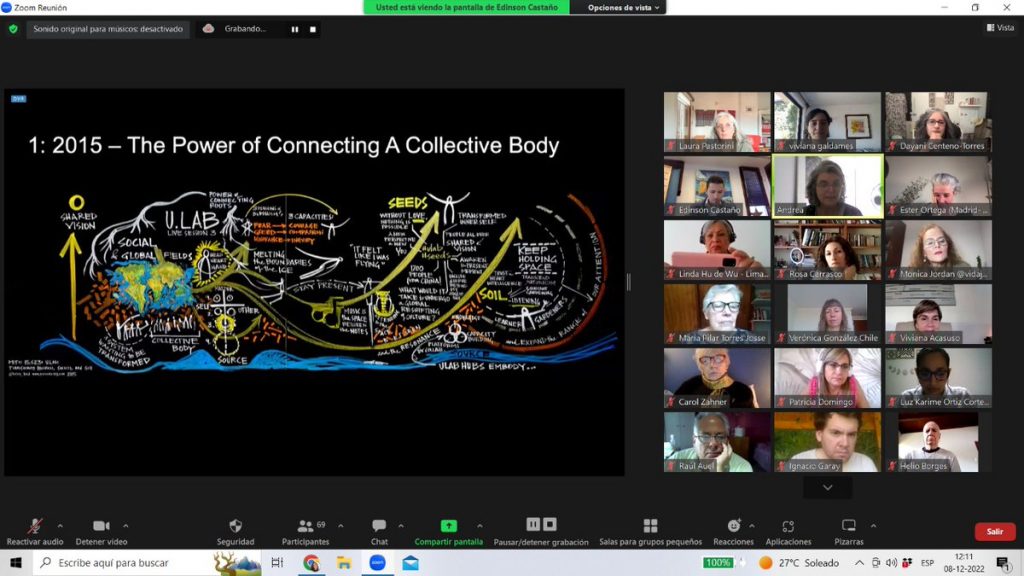Image resolution: width=1024 pixels, height=576 pixels.
Task: Open the Participantes panel
Action: (x=305, y=526)
